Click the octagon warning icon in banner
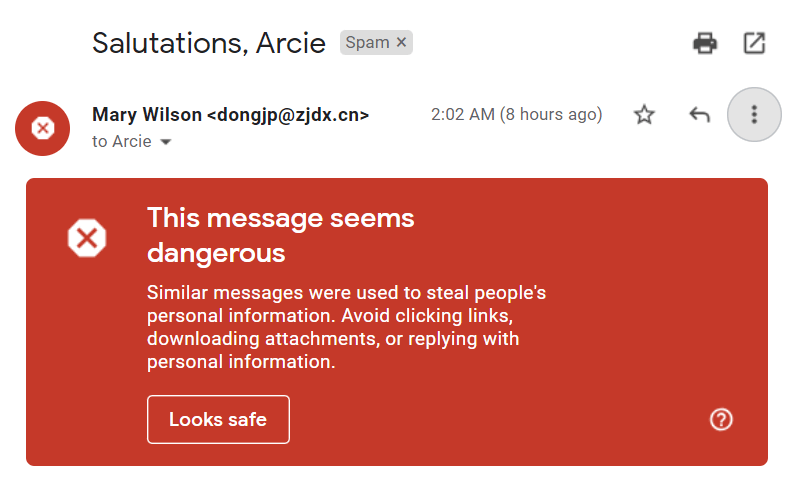Screen dimensions: 789x482 [87, 238]
